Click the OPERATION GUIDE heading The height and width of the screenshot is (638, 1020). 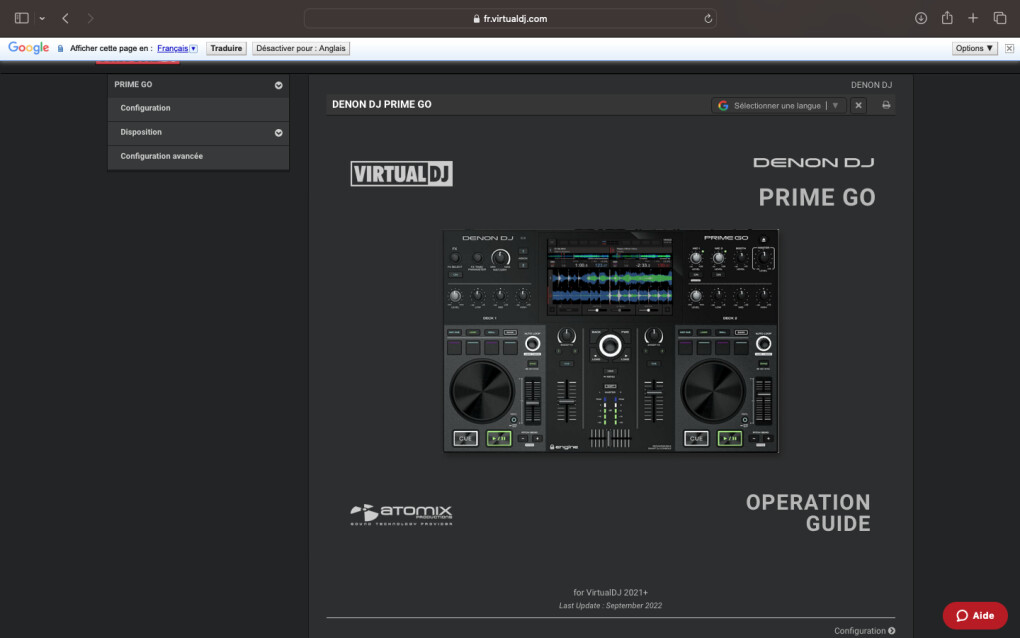pos(808,513)
